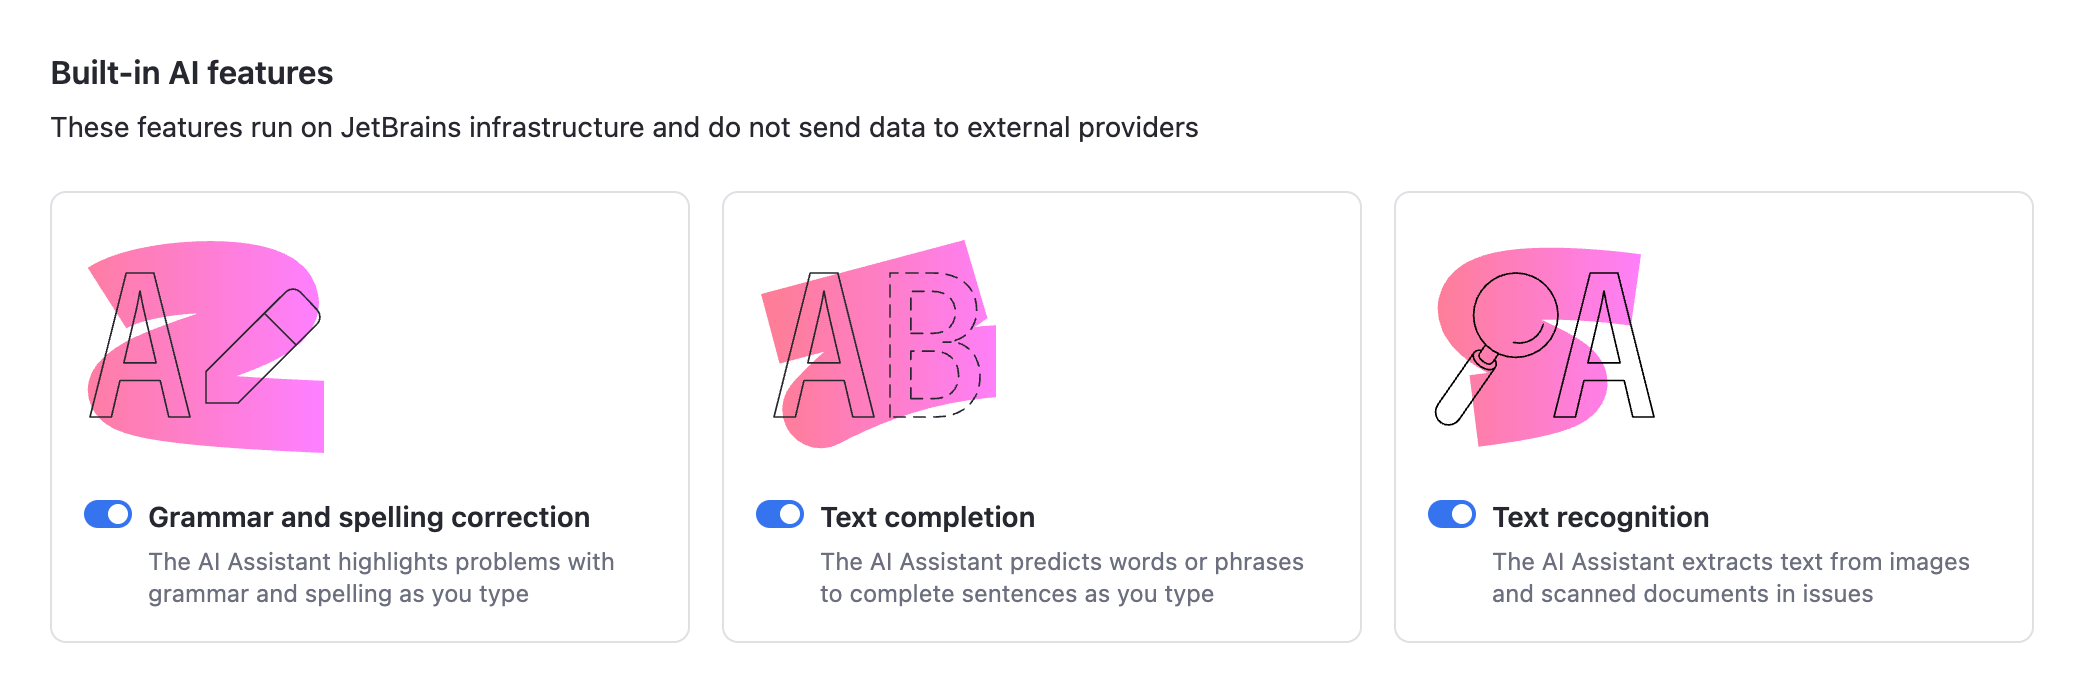Click the "Text completion" title

click(x=927, y=517)
